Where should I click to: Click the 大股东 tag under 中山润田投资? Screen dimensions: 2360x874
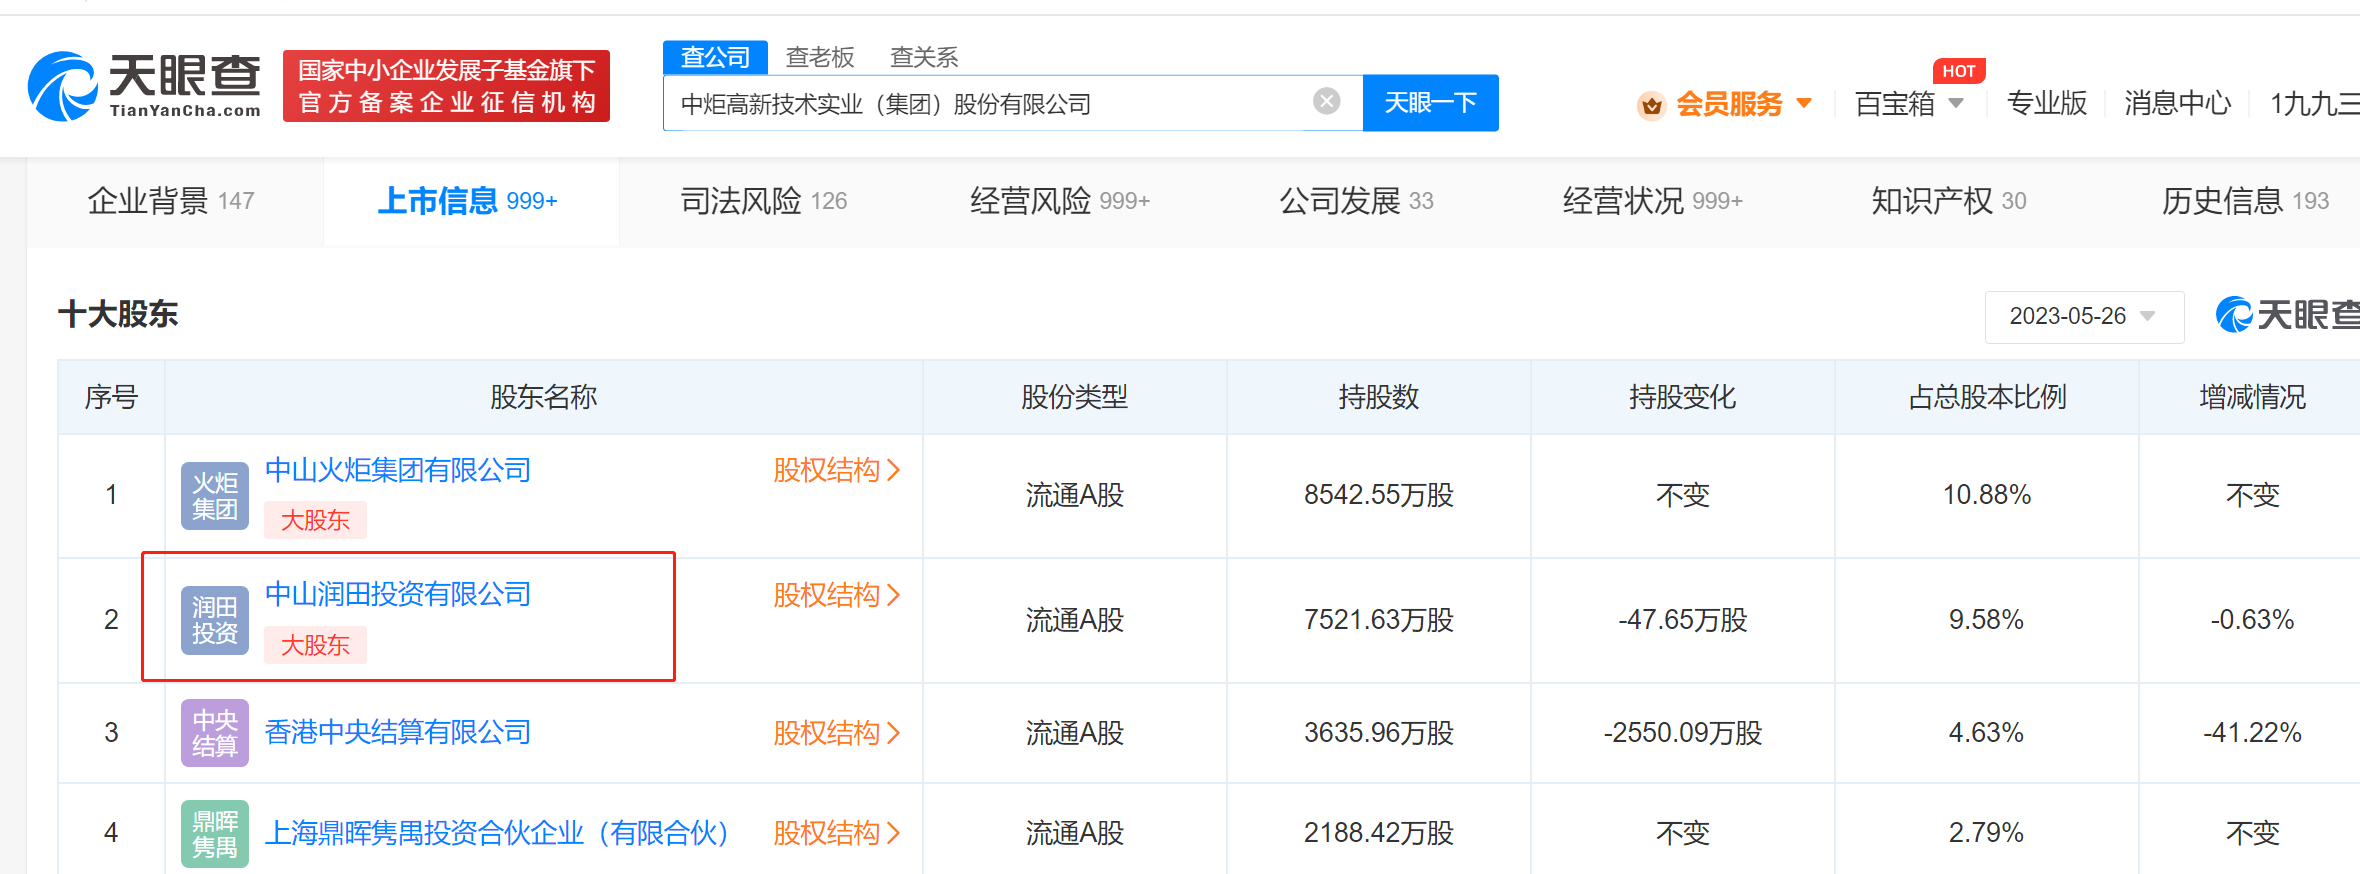[315, 646]
